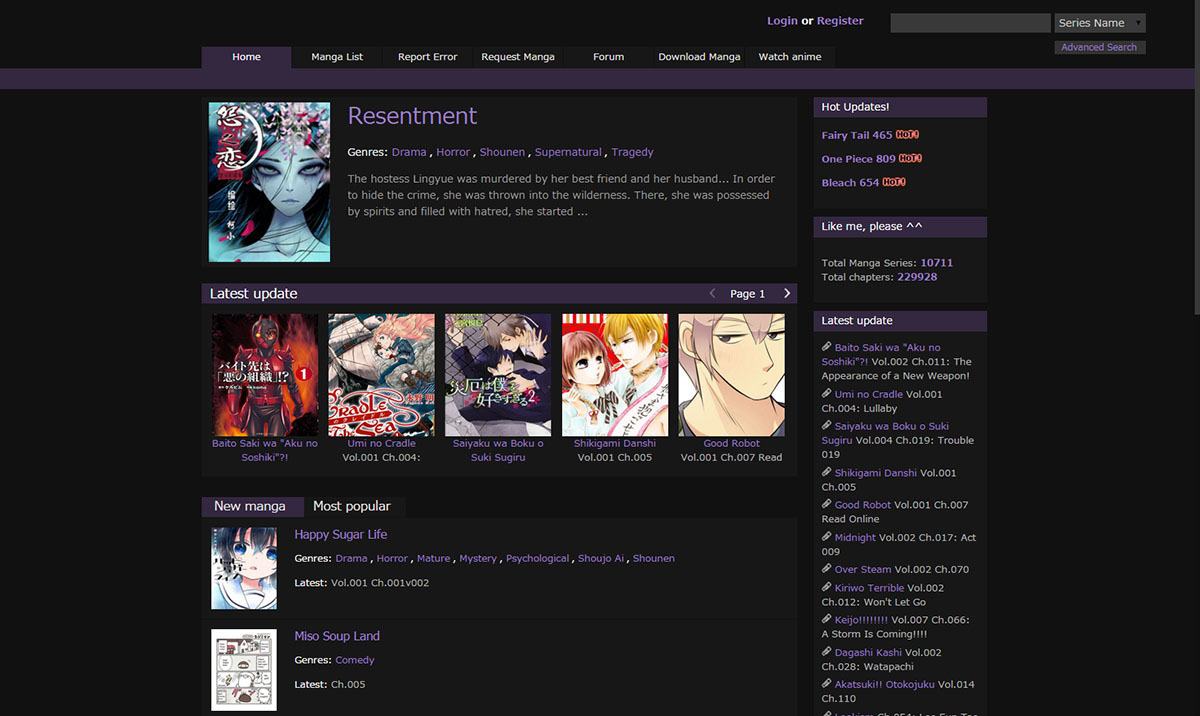This screenshot has height=716, width=1200.
Task: Click the paperclip icon beside Saiyaku wa Boku o Suki
Action: pyautogui.click(x=827, y=426)
